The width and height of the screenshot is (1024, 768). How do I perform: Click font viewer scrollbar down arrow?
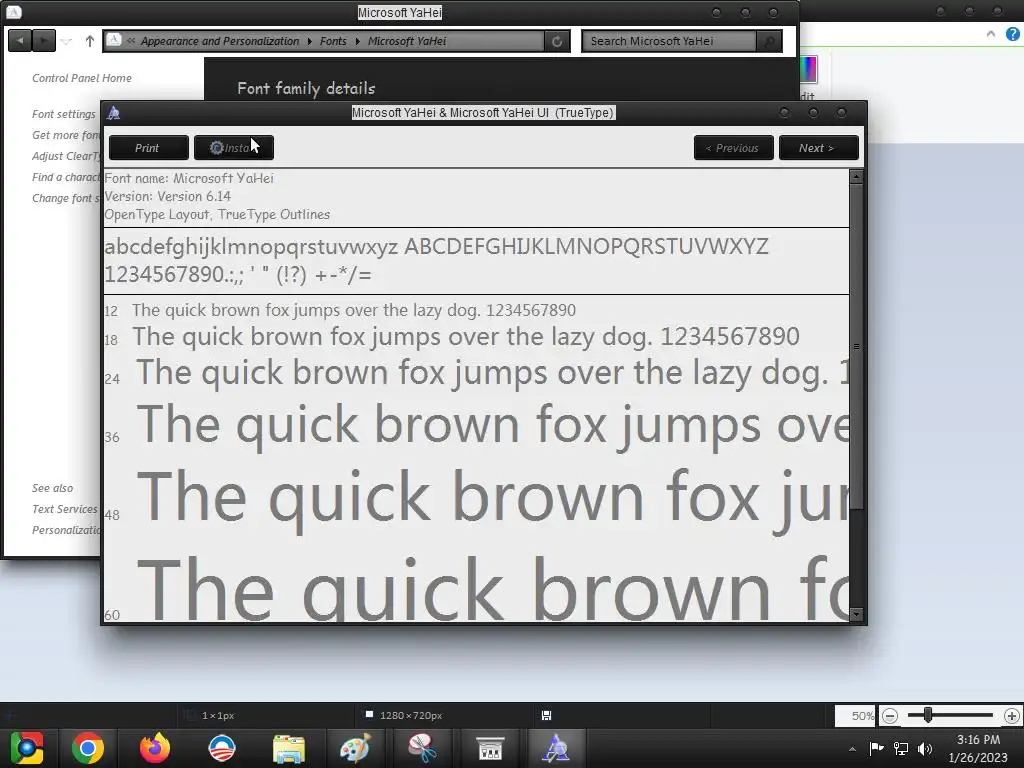857,614
